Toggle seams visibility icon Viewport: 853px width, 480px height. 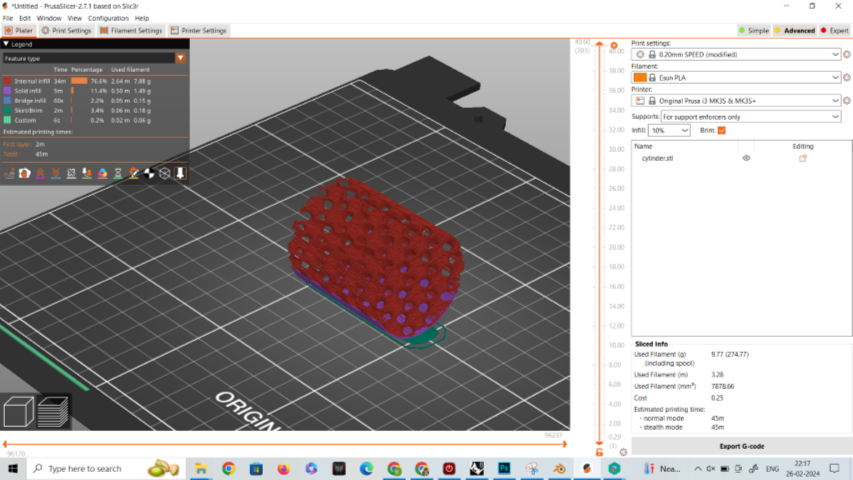[71, 173]
